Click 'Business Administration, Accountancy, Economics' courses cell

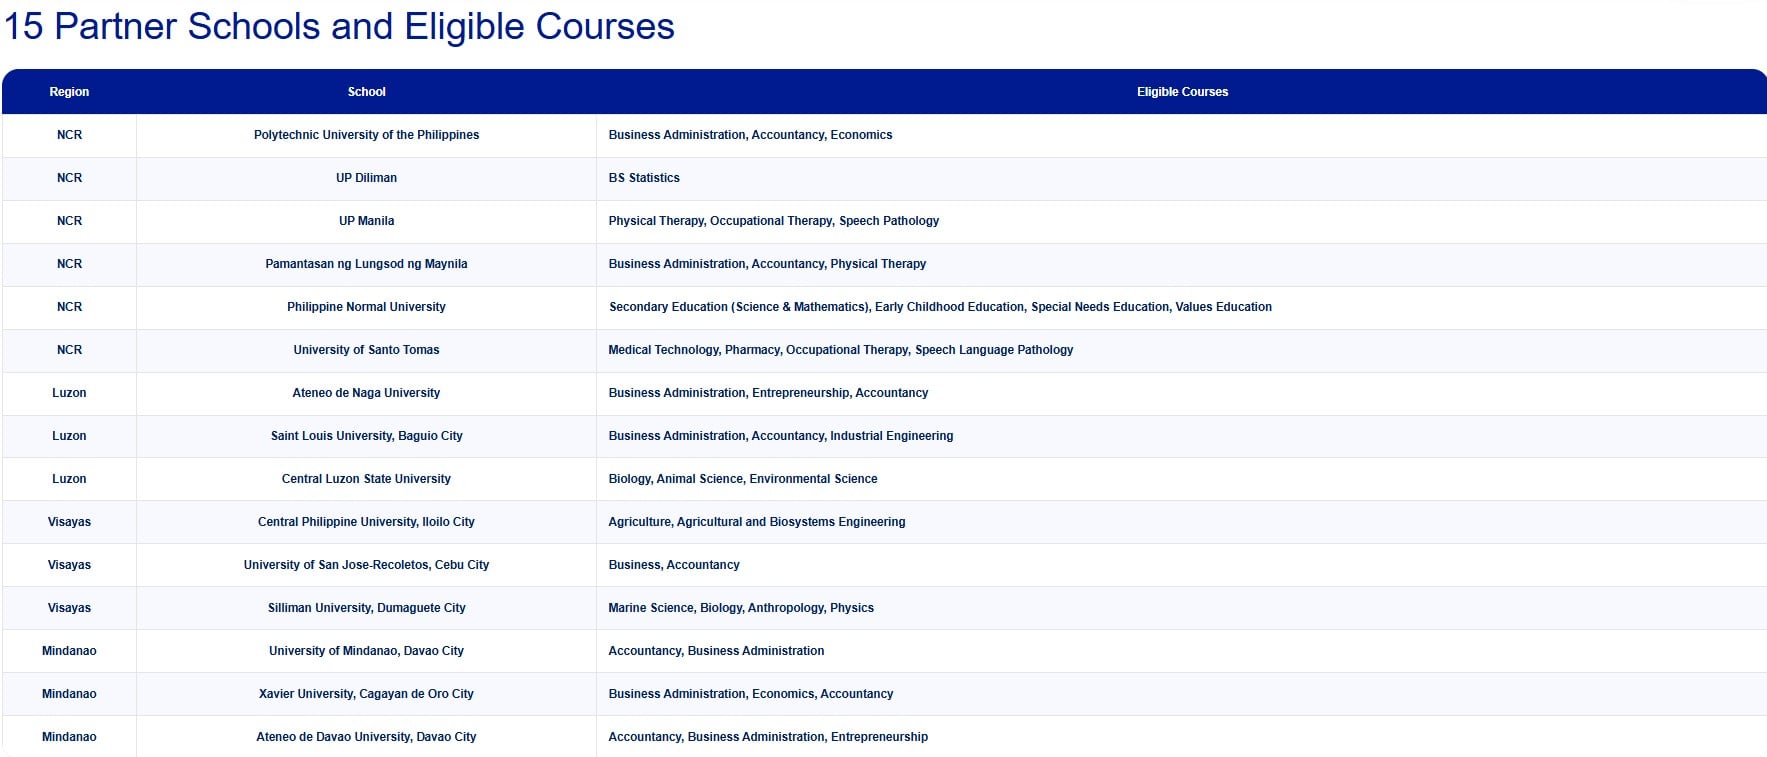[1182, 135]
